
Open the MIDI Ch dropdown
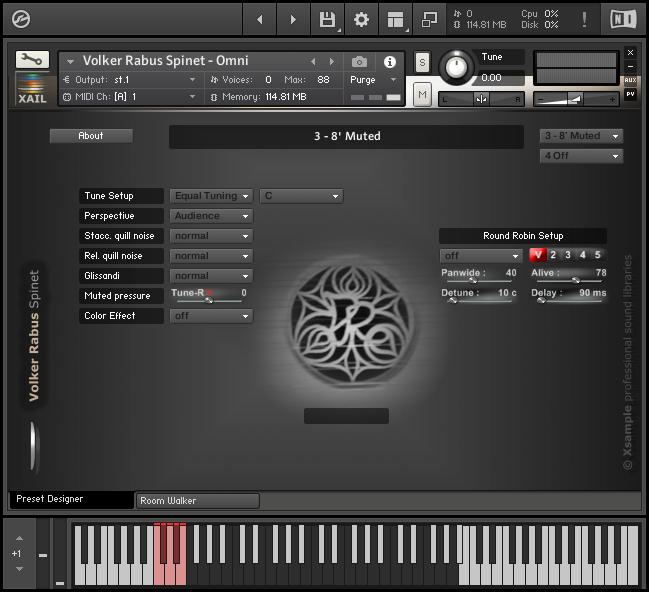pyautogui.click(x=131, y=97)
